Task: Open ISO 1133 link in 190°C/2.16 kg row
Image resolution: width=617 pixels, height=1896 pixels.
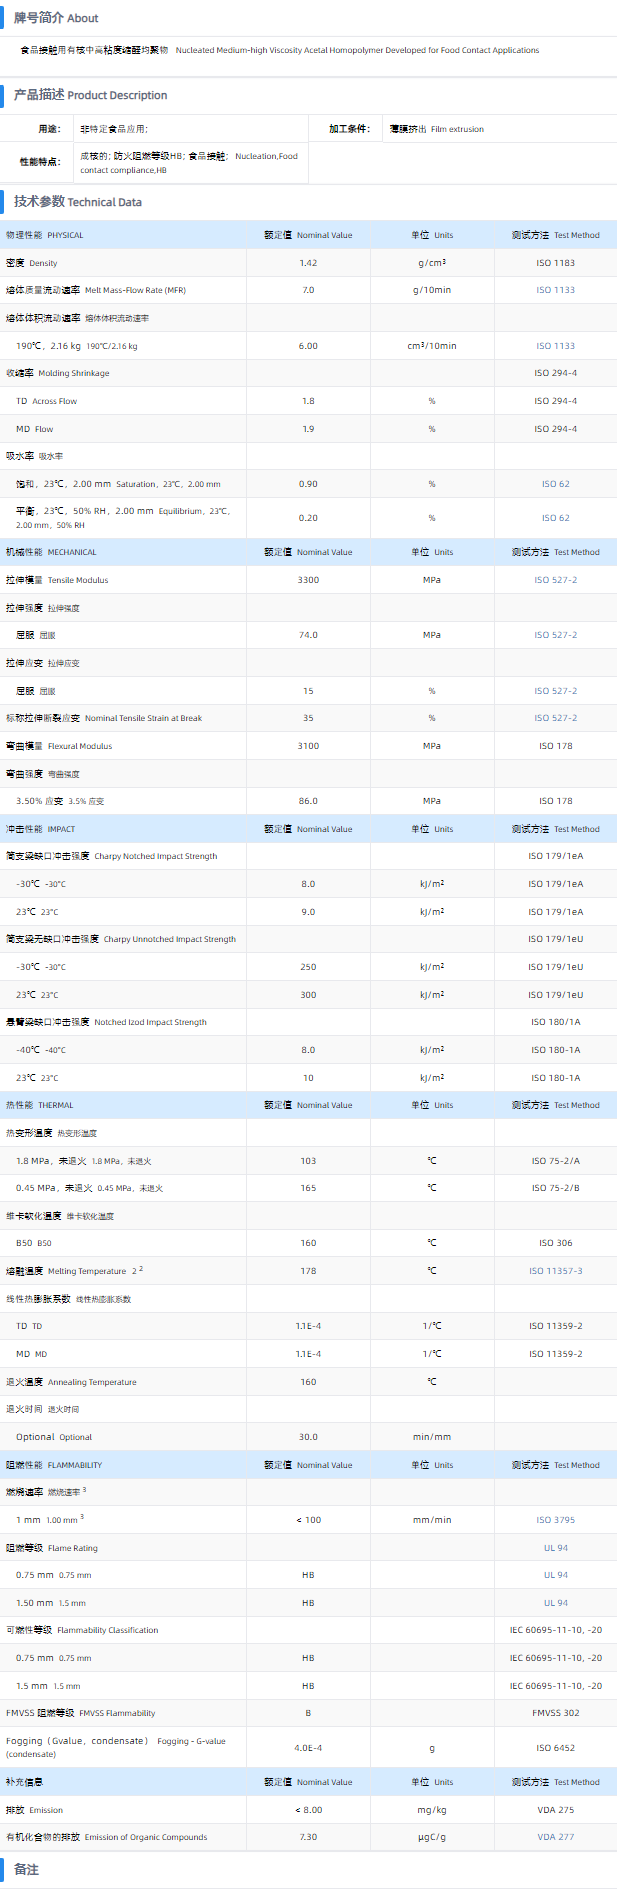Action: tap(555, 346)
